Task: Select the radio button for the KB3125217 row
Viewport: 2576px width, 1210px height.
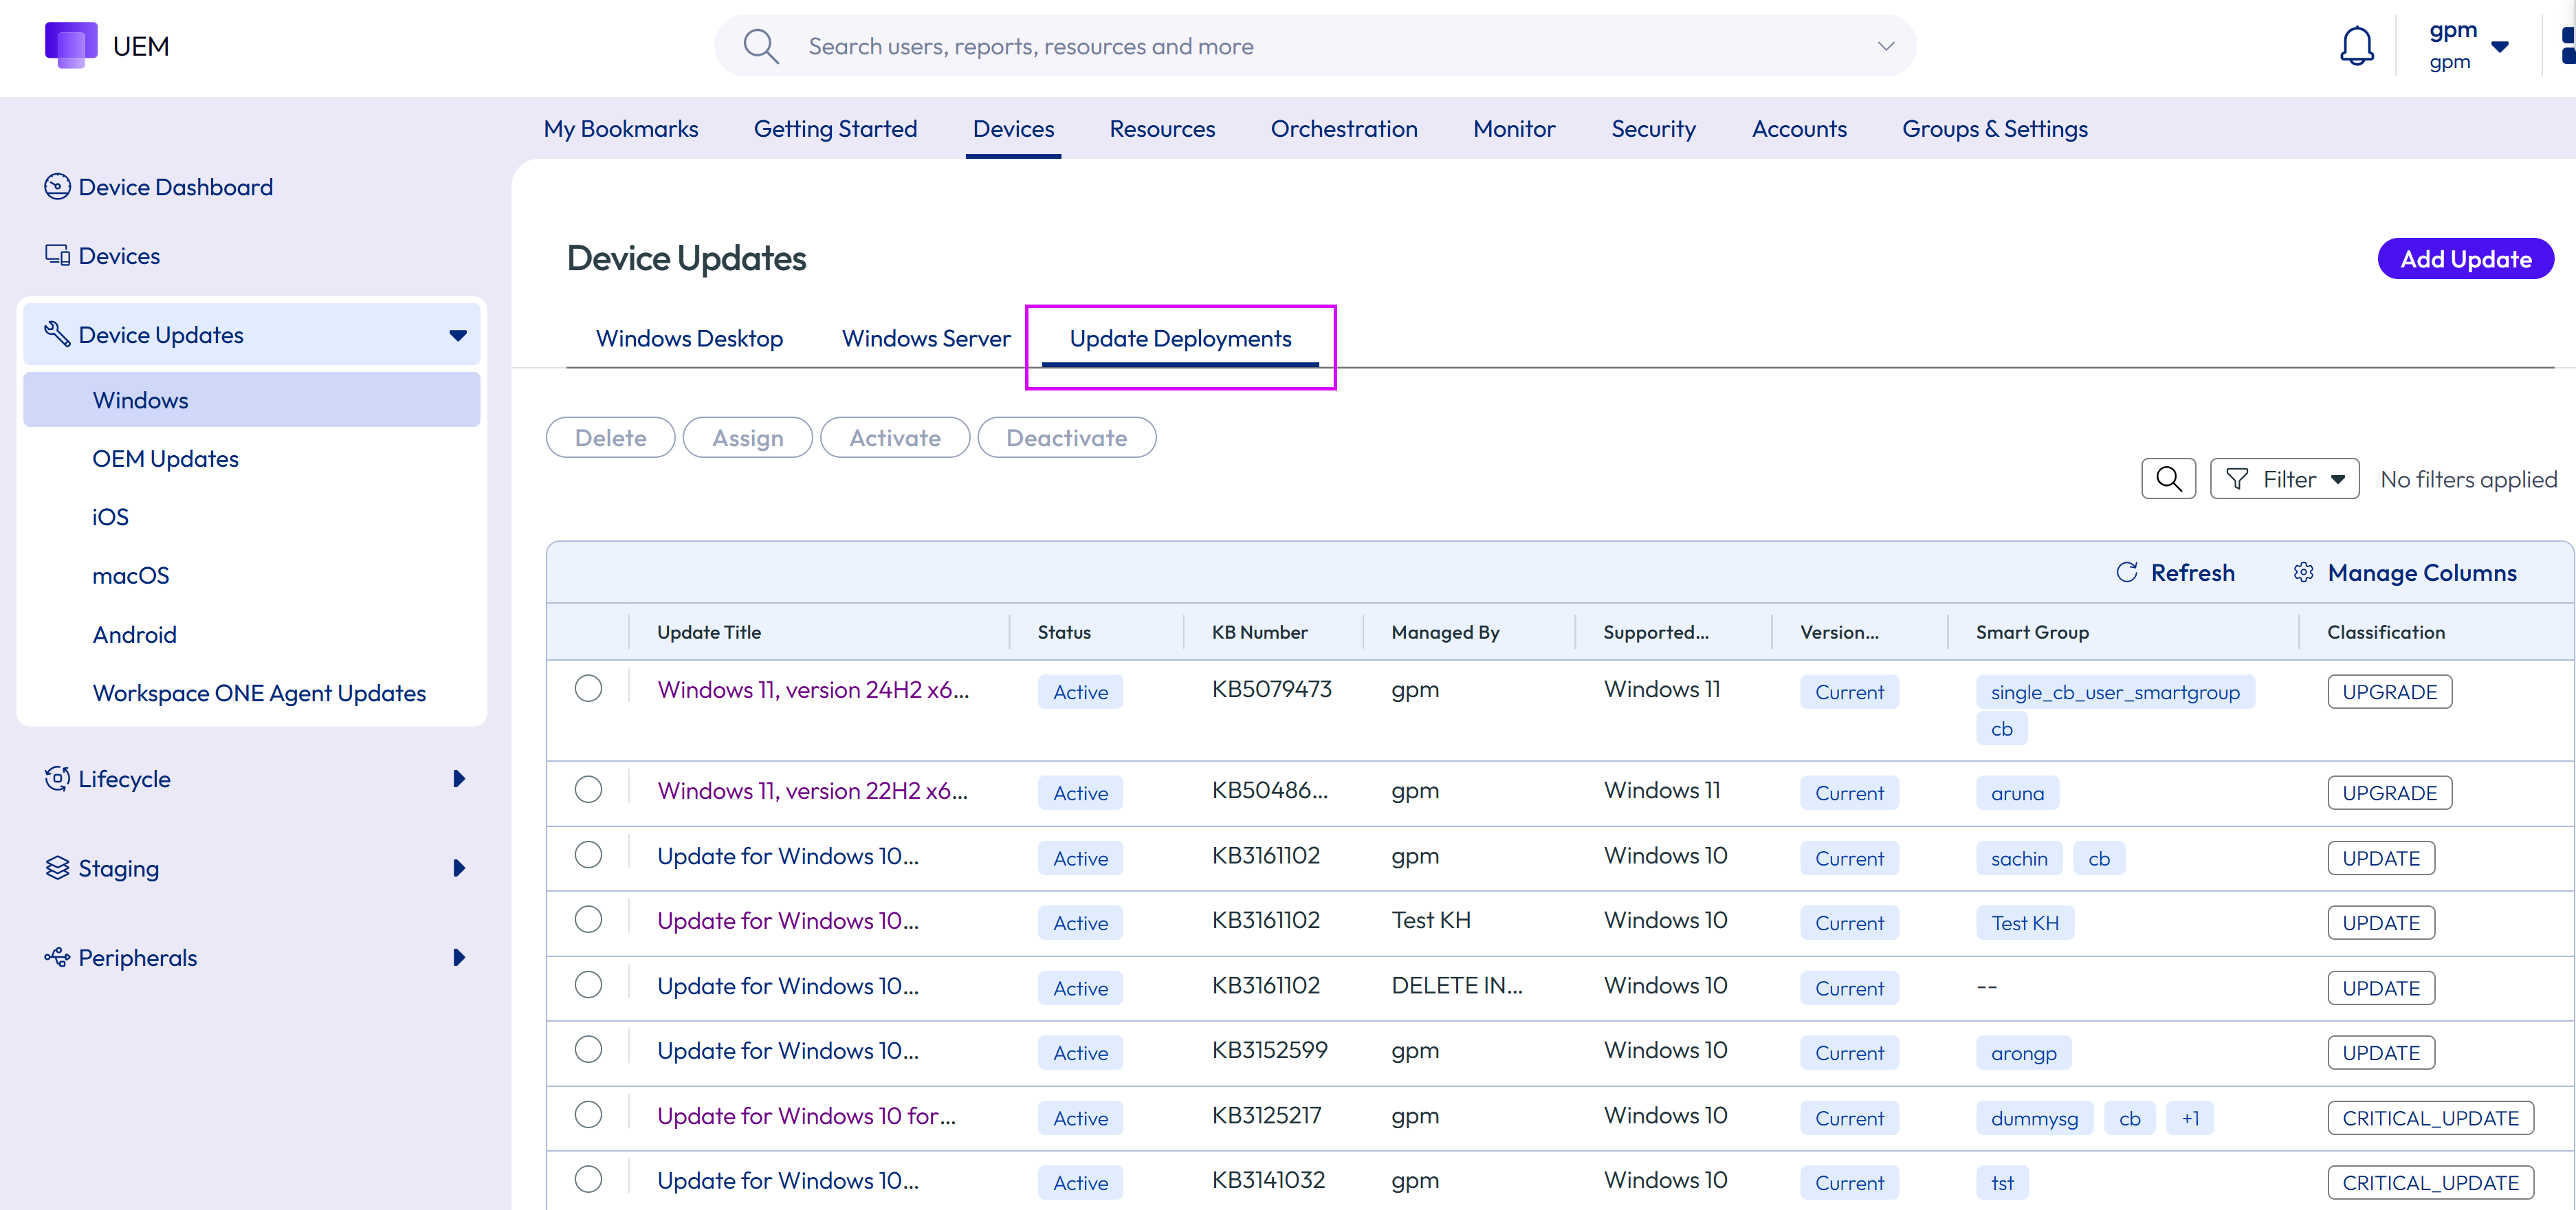Action: click(588, 1114)
